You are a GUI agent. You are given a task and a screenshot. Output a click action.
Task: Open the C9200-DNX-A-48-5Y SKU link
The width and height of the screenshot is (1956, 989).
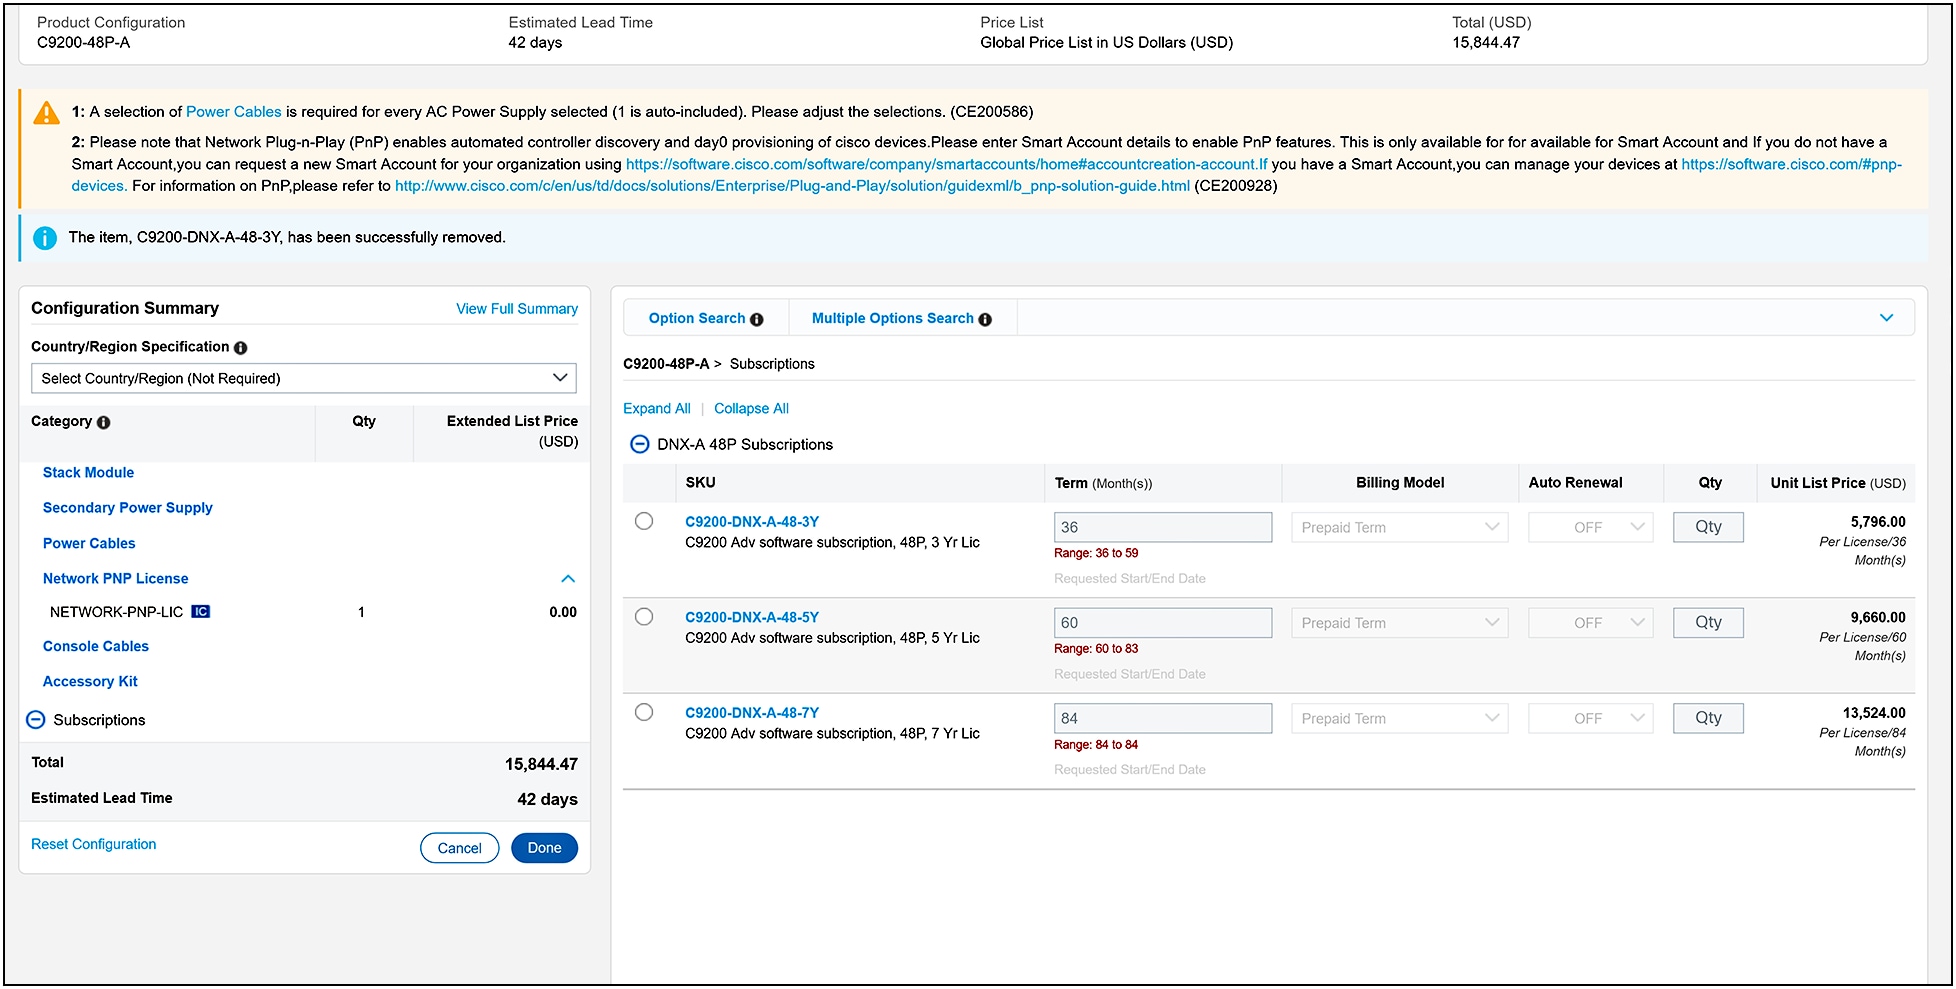(752, 618)
